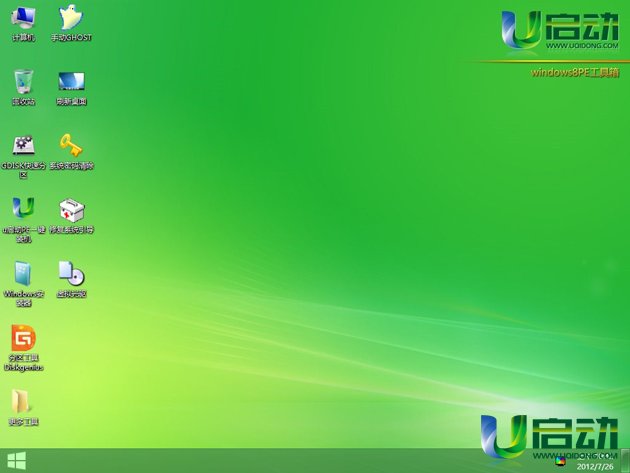Open the virtual CD drive disc icon
This screenshot has width=630, height=473.
point(71,273)
